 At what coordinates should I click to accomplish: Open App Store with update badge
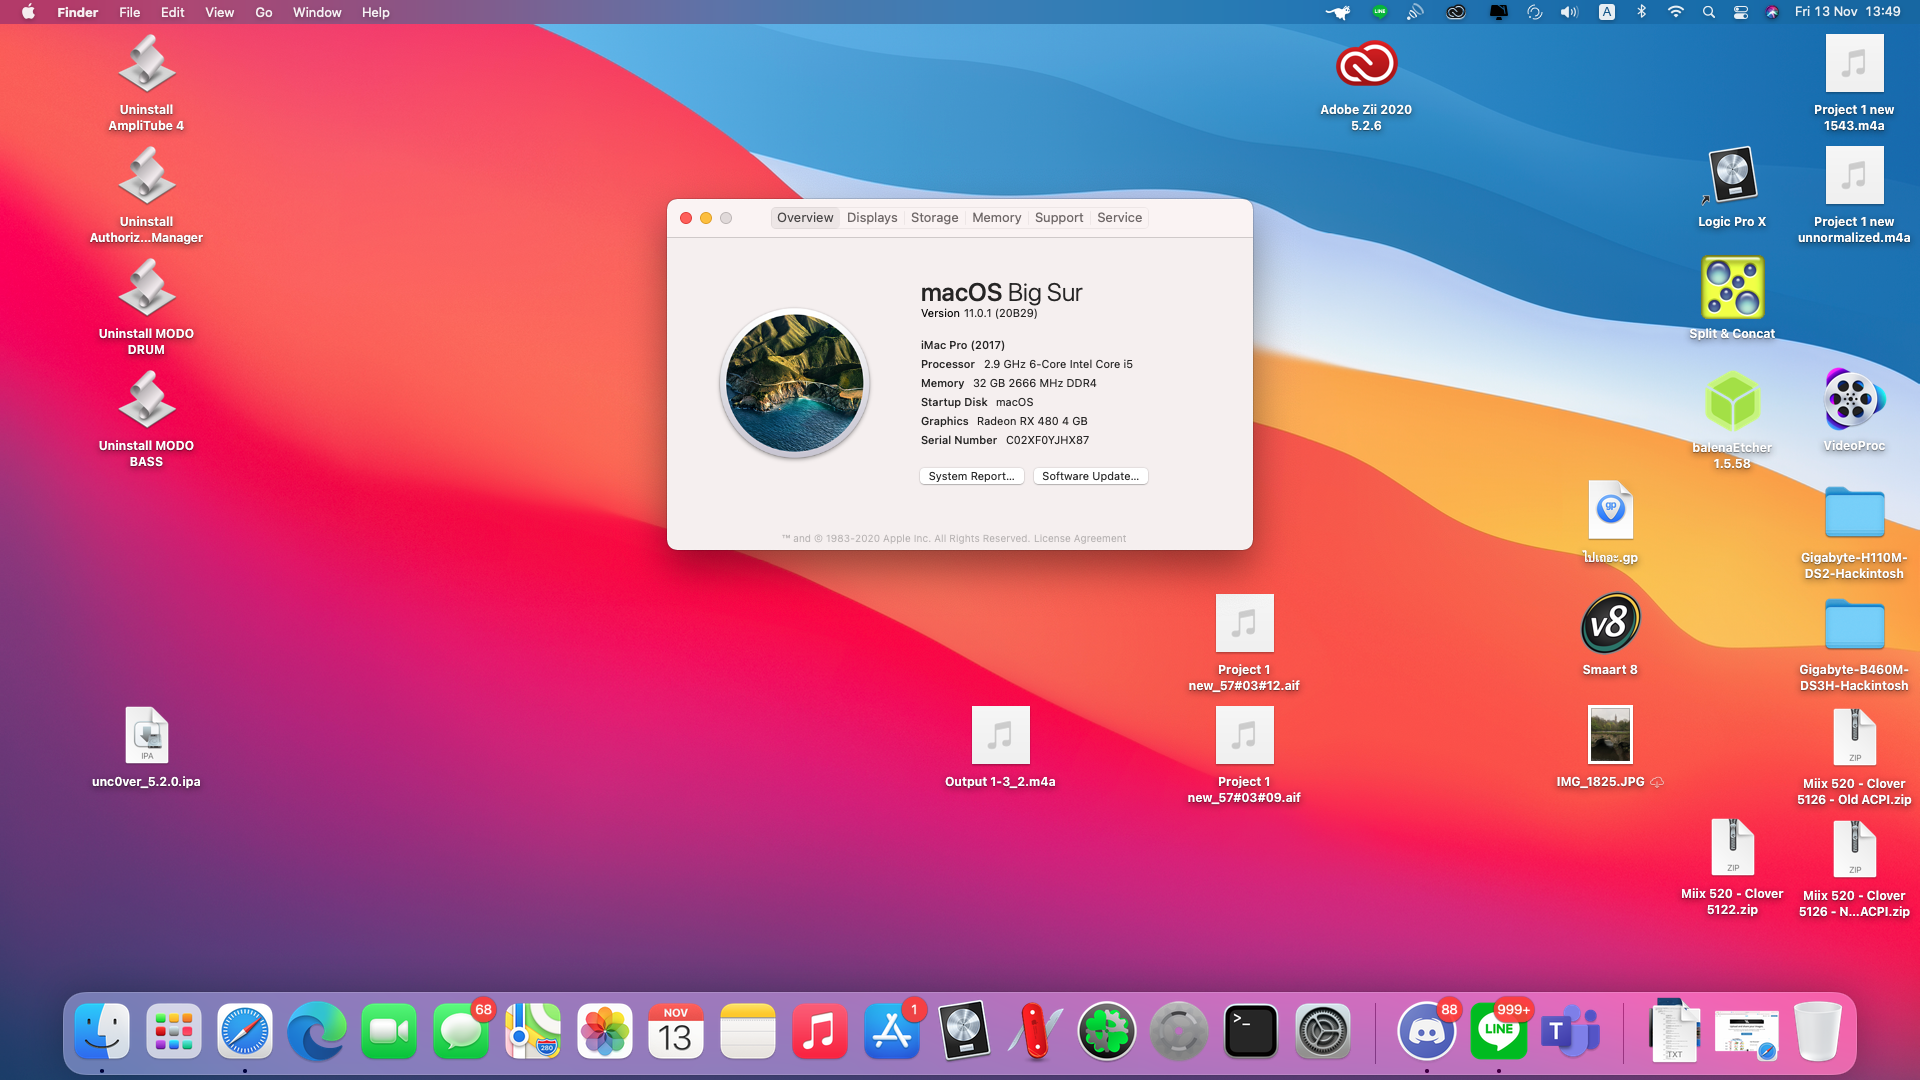point(892,1031)
